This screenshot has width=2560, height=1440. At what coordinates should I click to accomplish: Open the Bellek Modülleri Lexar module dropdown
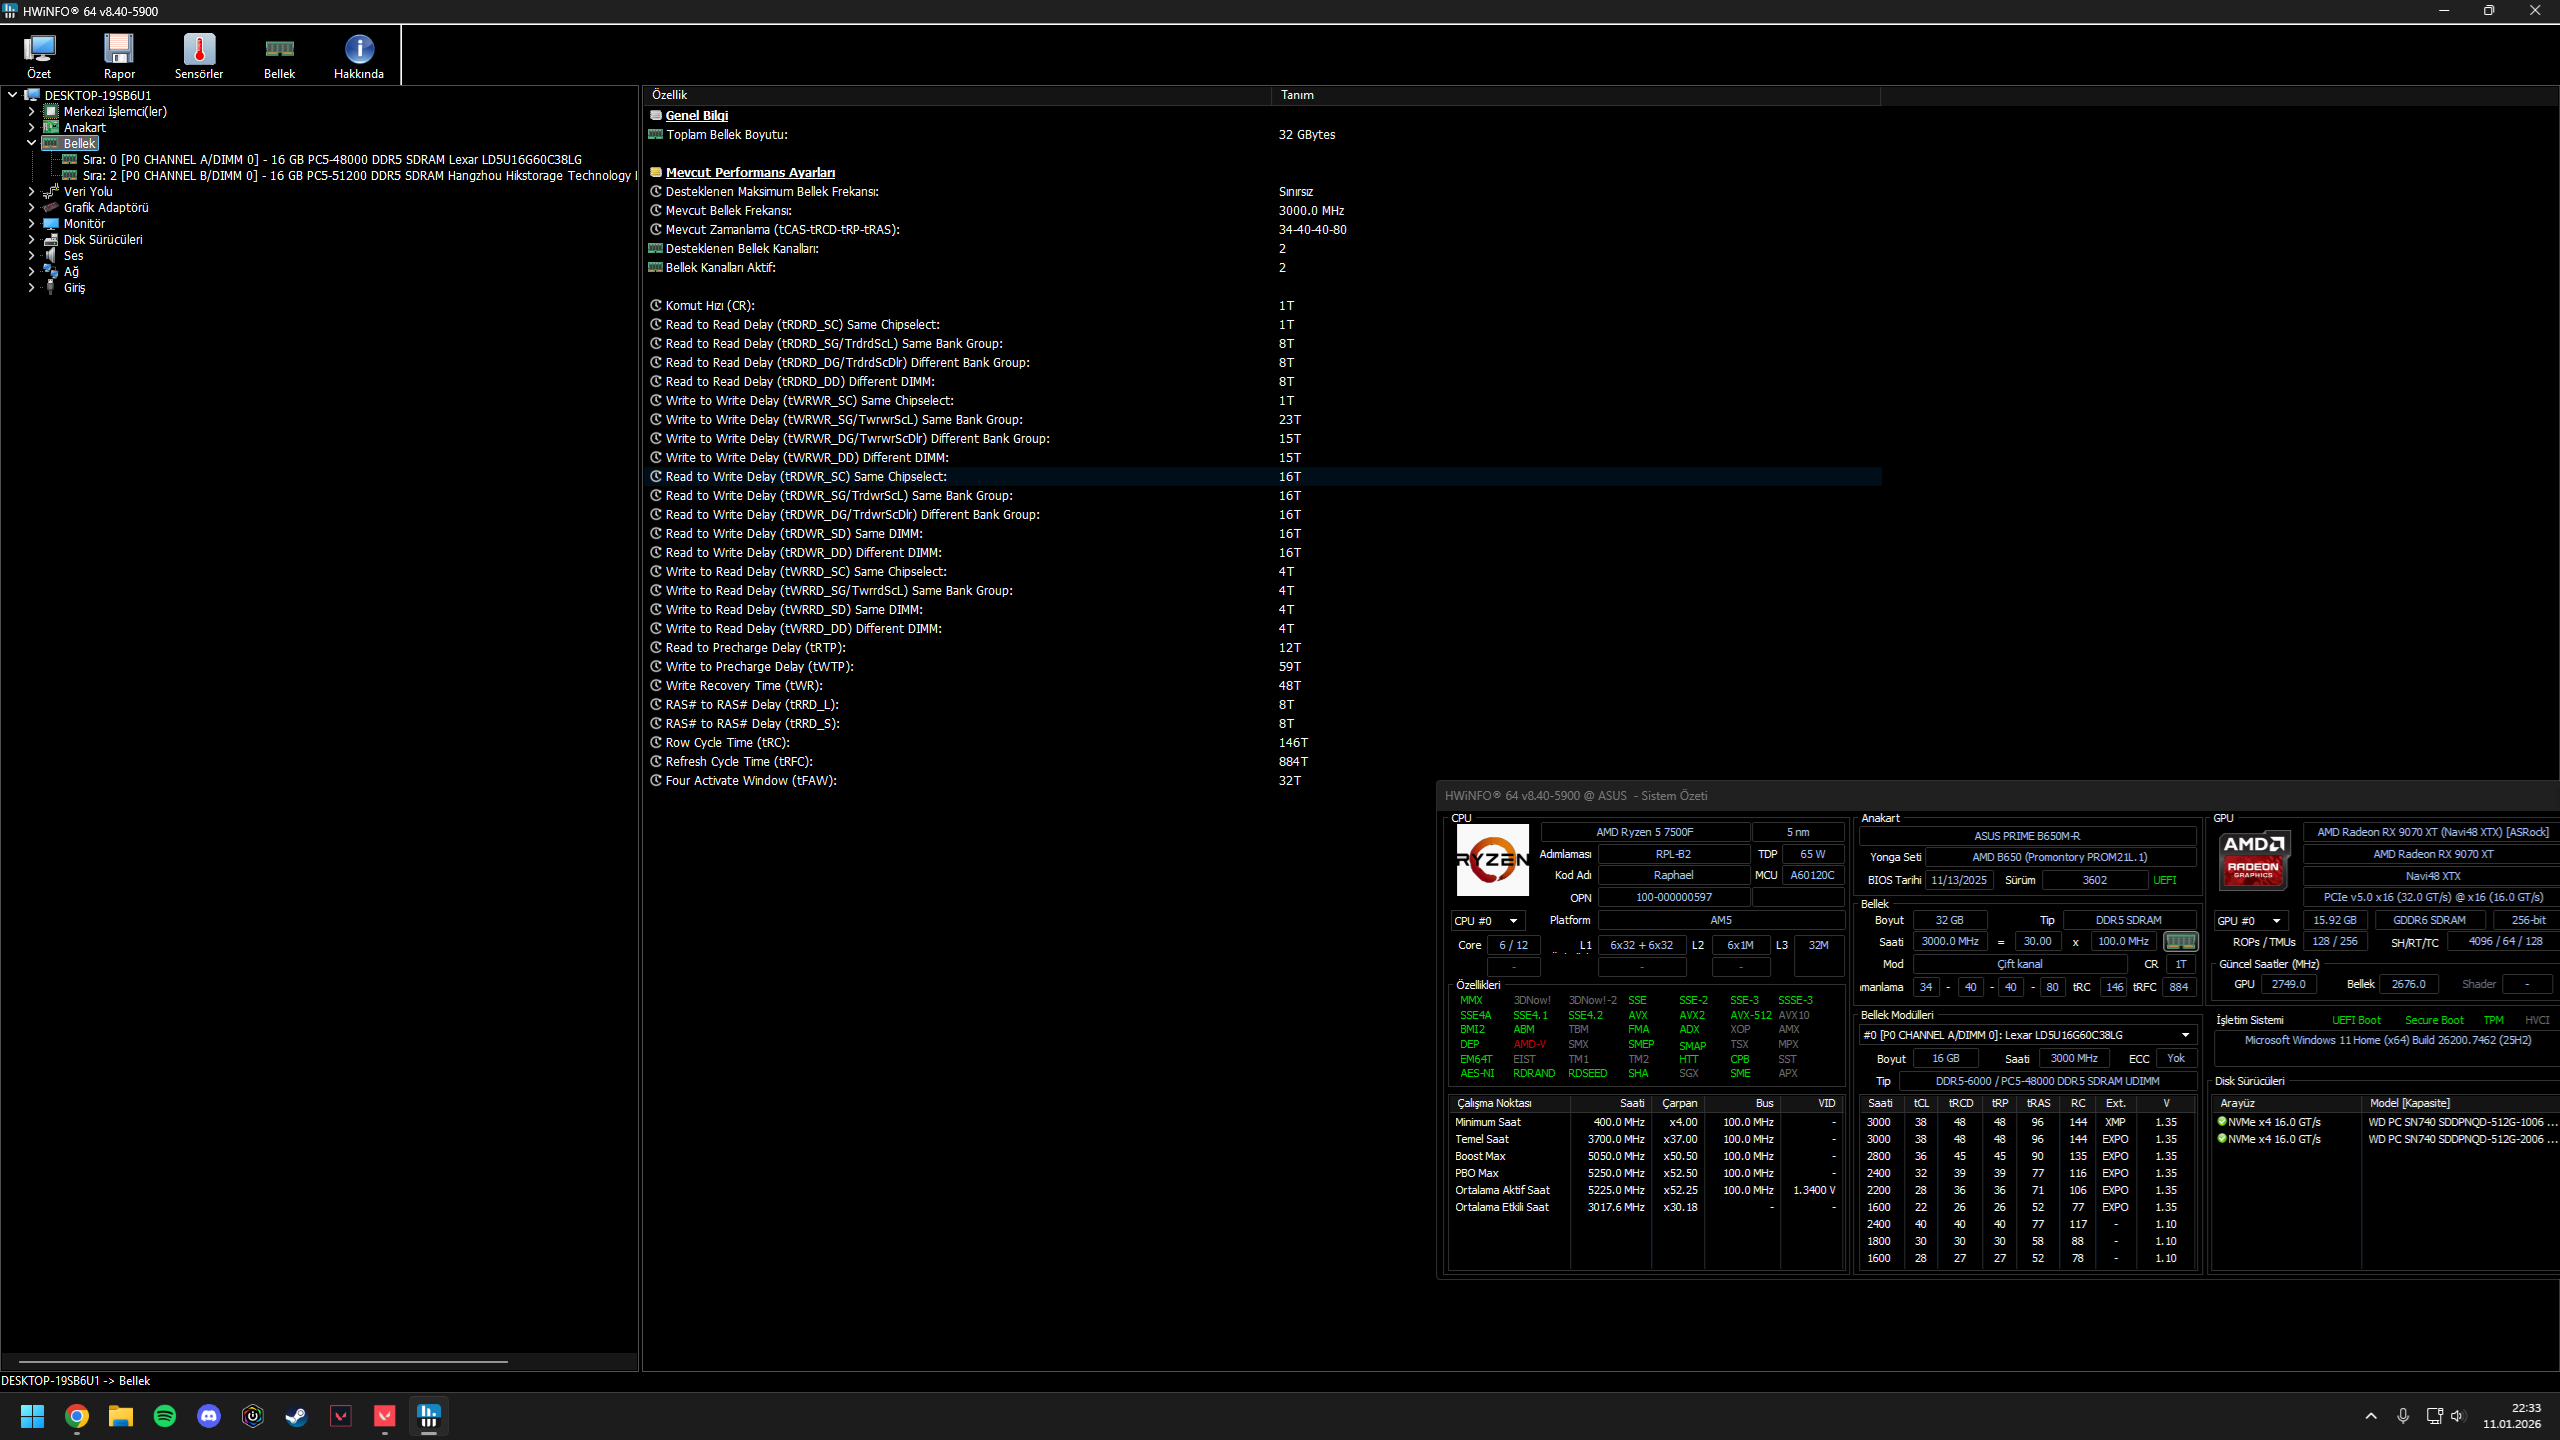pos(2027,1035)
